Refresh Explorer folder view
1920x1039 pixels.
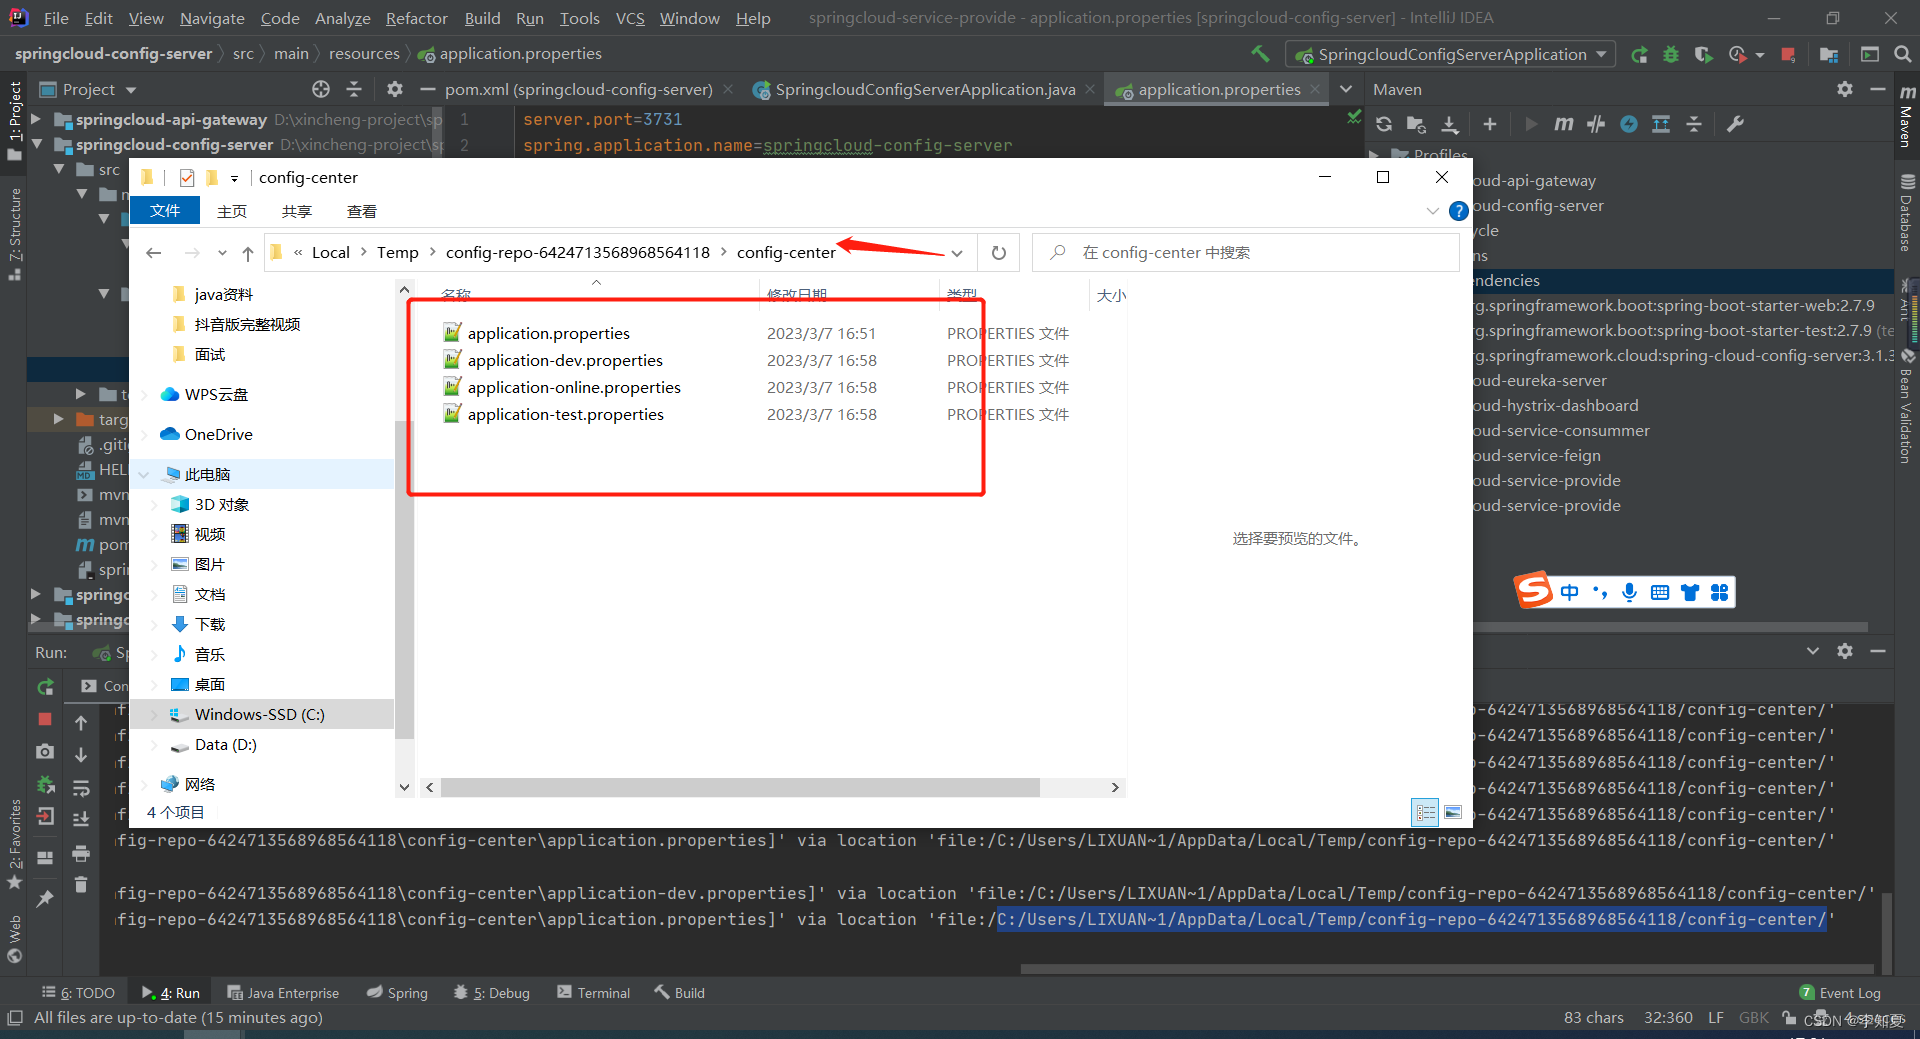click(x=998, y=253)
